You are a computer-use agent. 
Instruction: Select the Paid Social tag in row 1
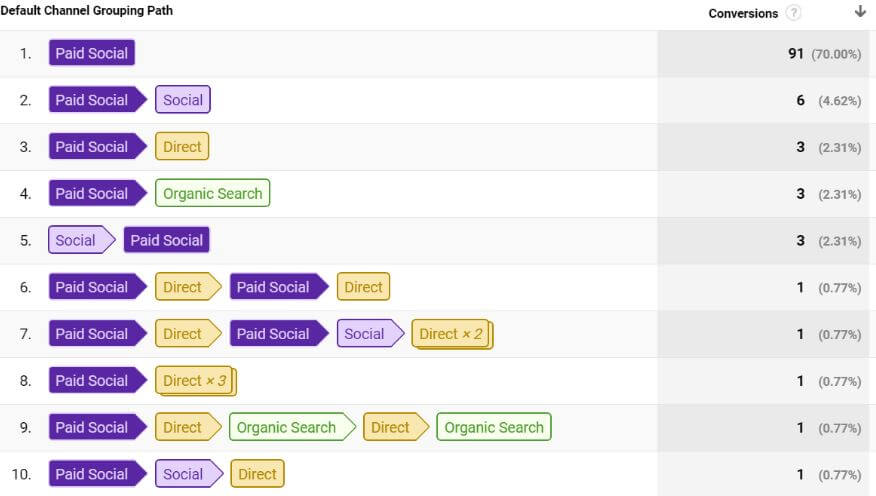coord(91,53)
